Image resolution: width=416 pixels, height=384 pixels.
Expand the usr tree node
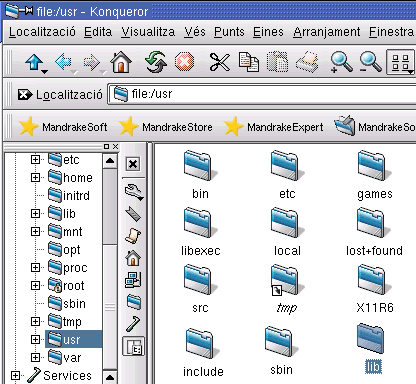click(x=35, y=339)
